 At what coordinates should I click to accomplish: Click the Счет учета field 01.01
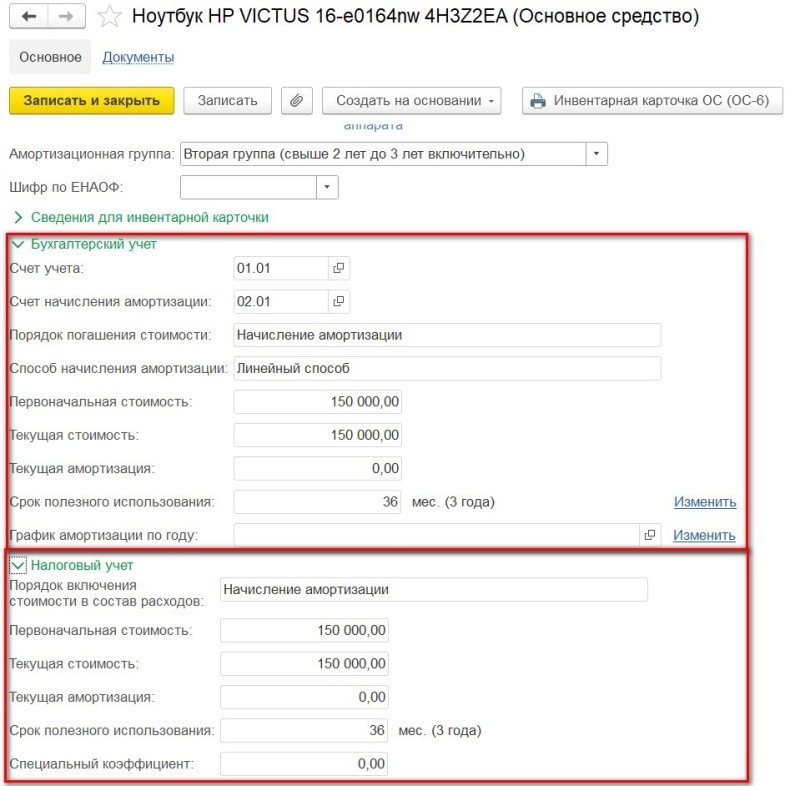281,268
